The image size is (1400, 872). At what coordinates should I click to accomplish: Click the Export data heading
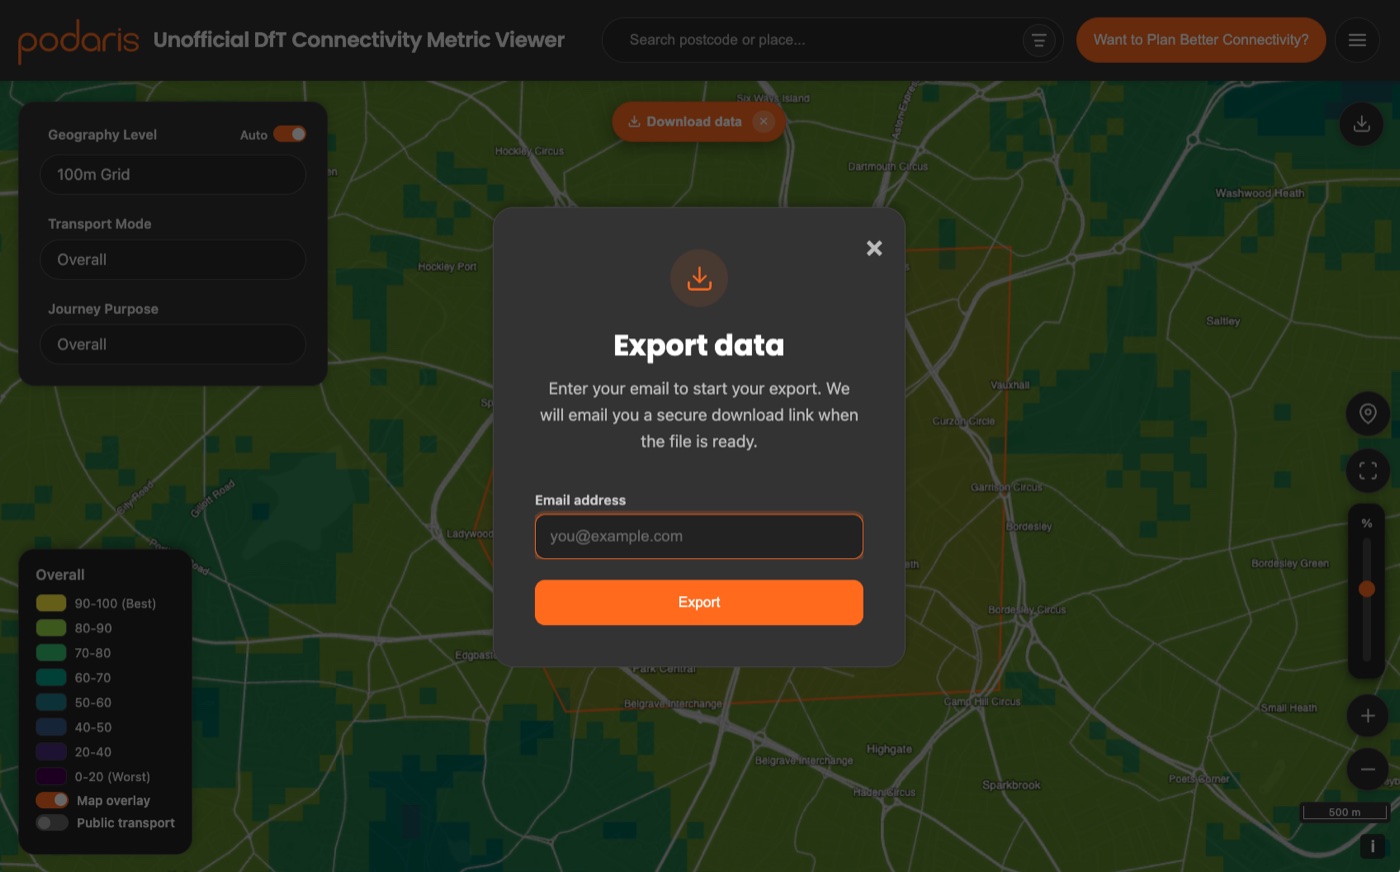(699, 345)
